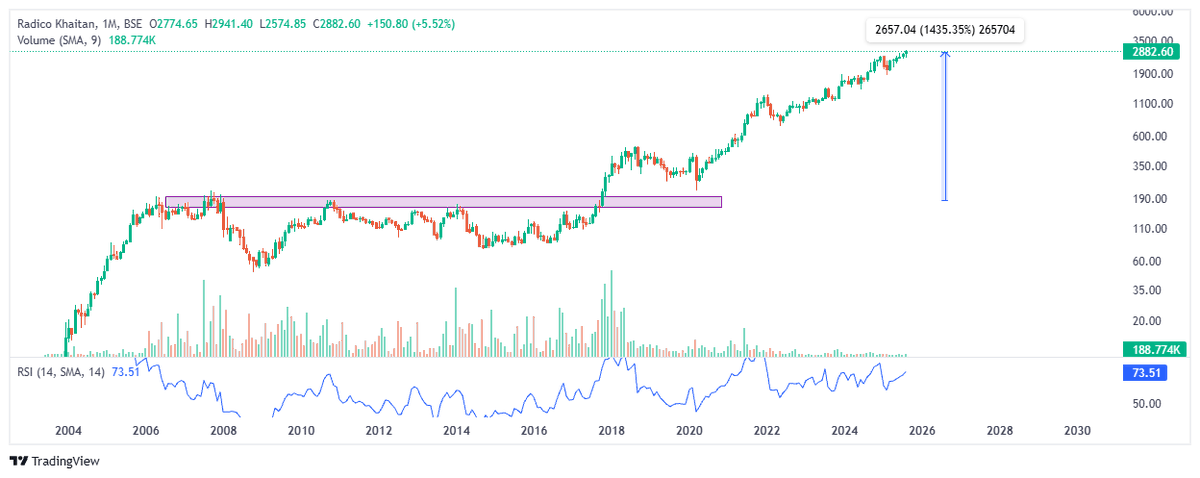Click the 2014 label on the time axis
Viewport: 1200px width, 478px height.
click(457, 431)
